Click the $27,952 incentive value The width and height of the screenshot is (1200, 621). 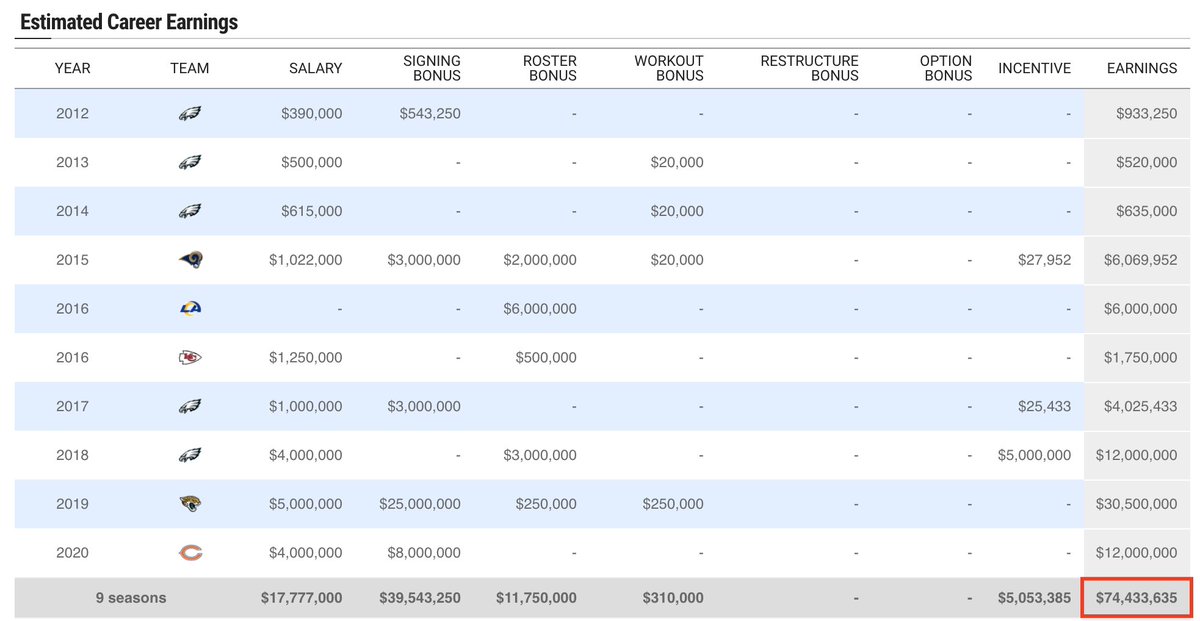point(1044,260)
